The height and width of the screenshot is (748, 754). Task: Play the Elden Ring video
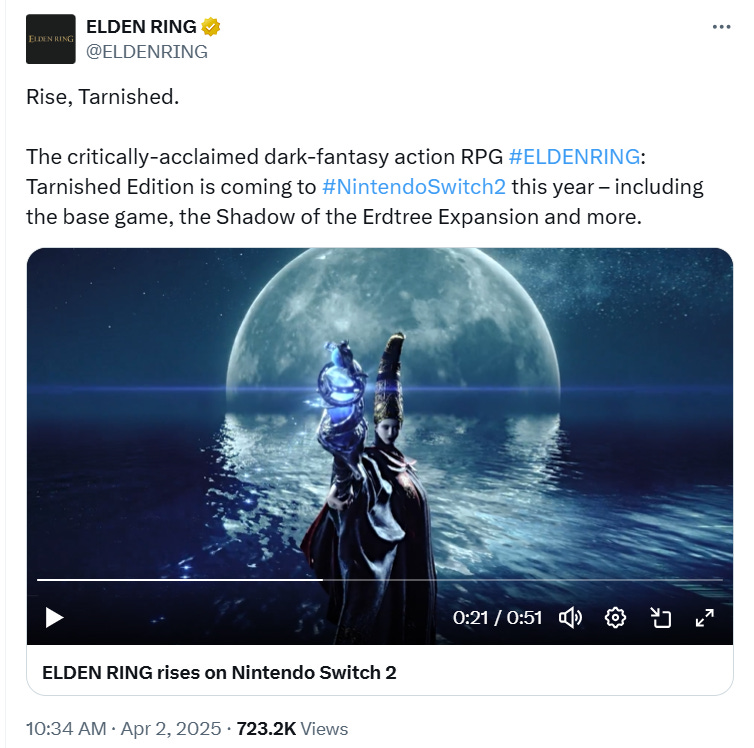point(54,618)
